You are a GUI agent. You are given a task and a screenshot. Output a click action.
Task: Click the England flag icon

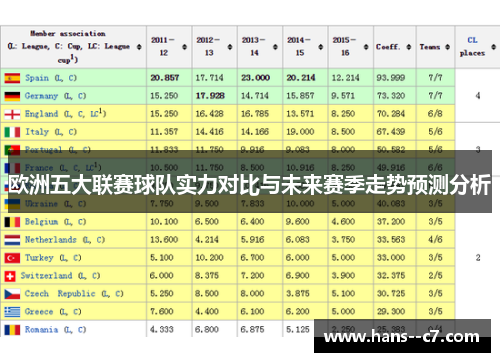coord(12,114)
